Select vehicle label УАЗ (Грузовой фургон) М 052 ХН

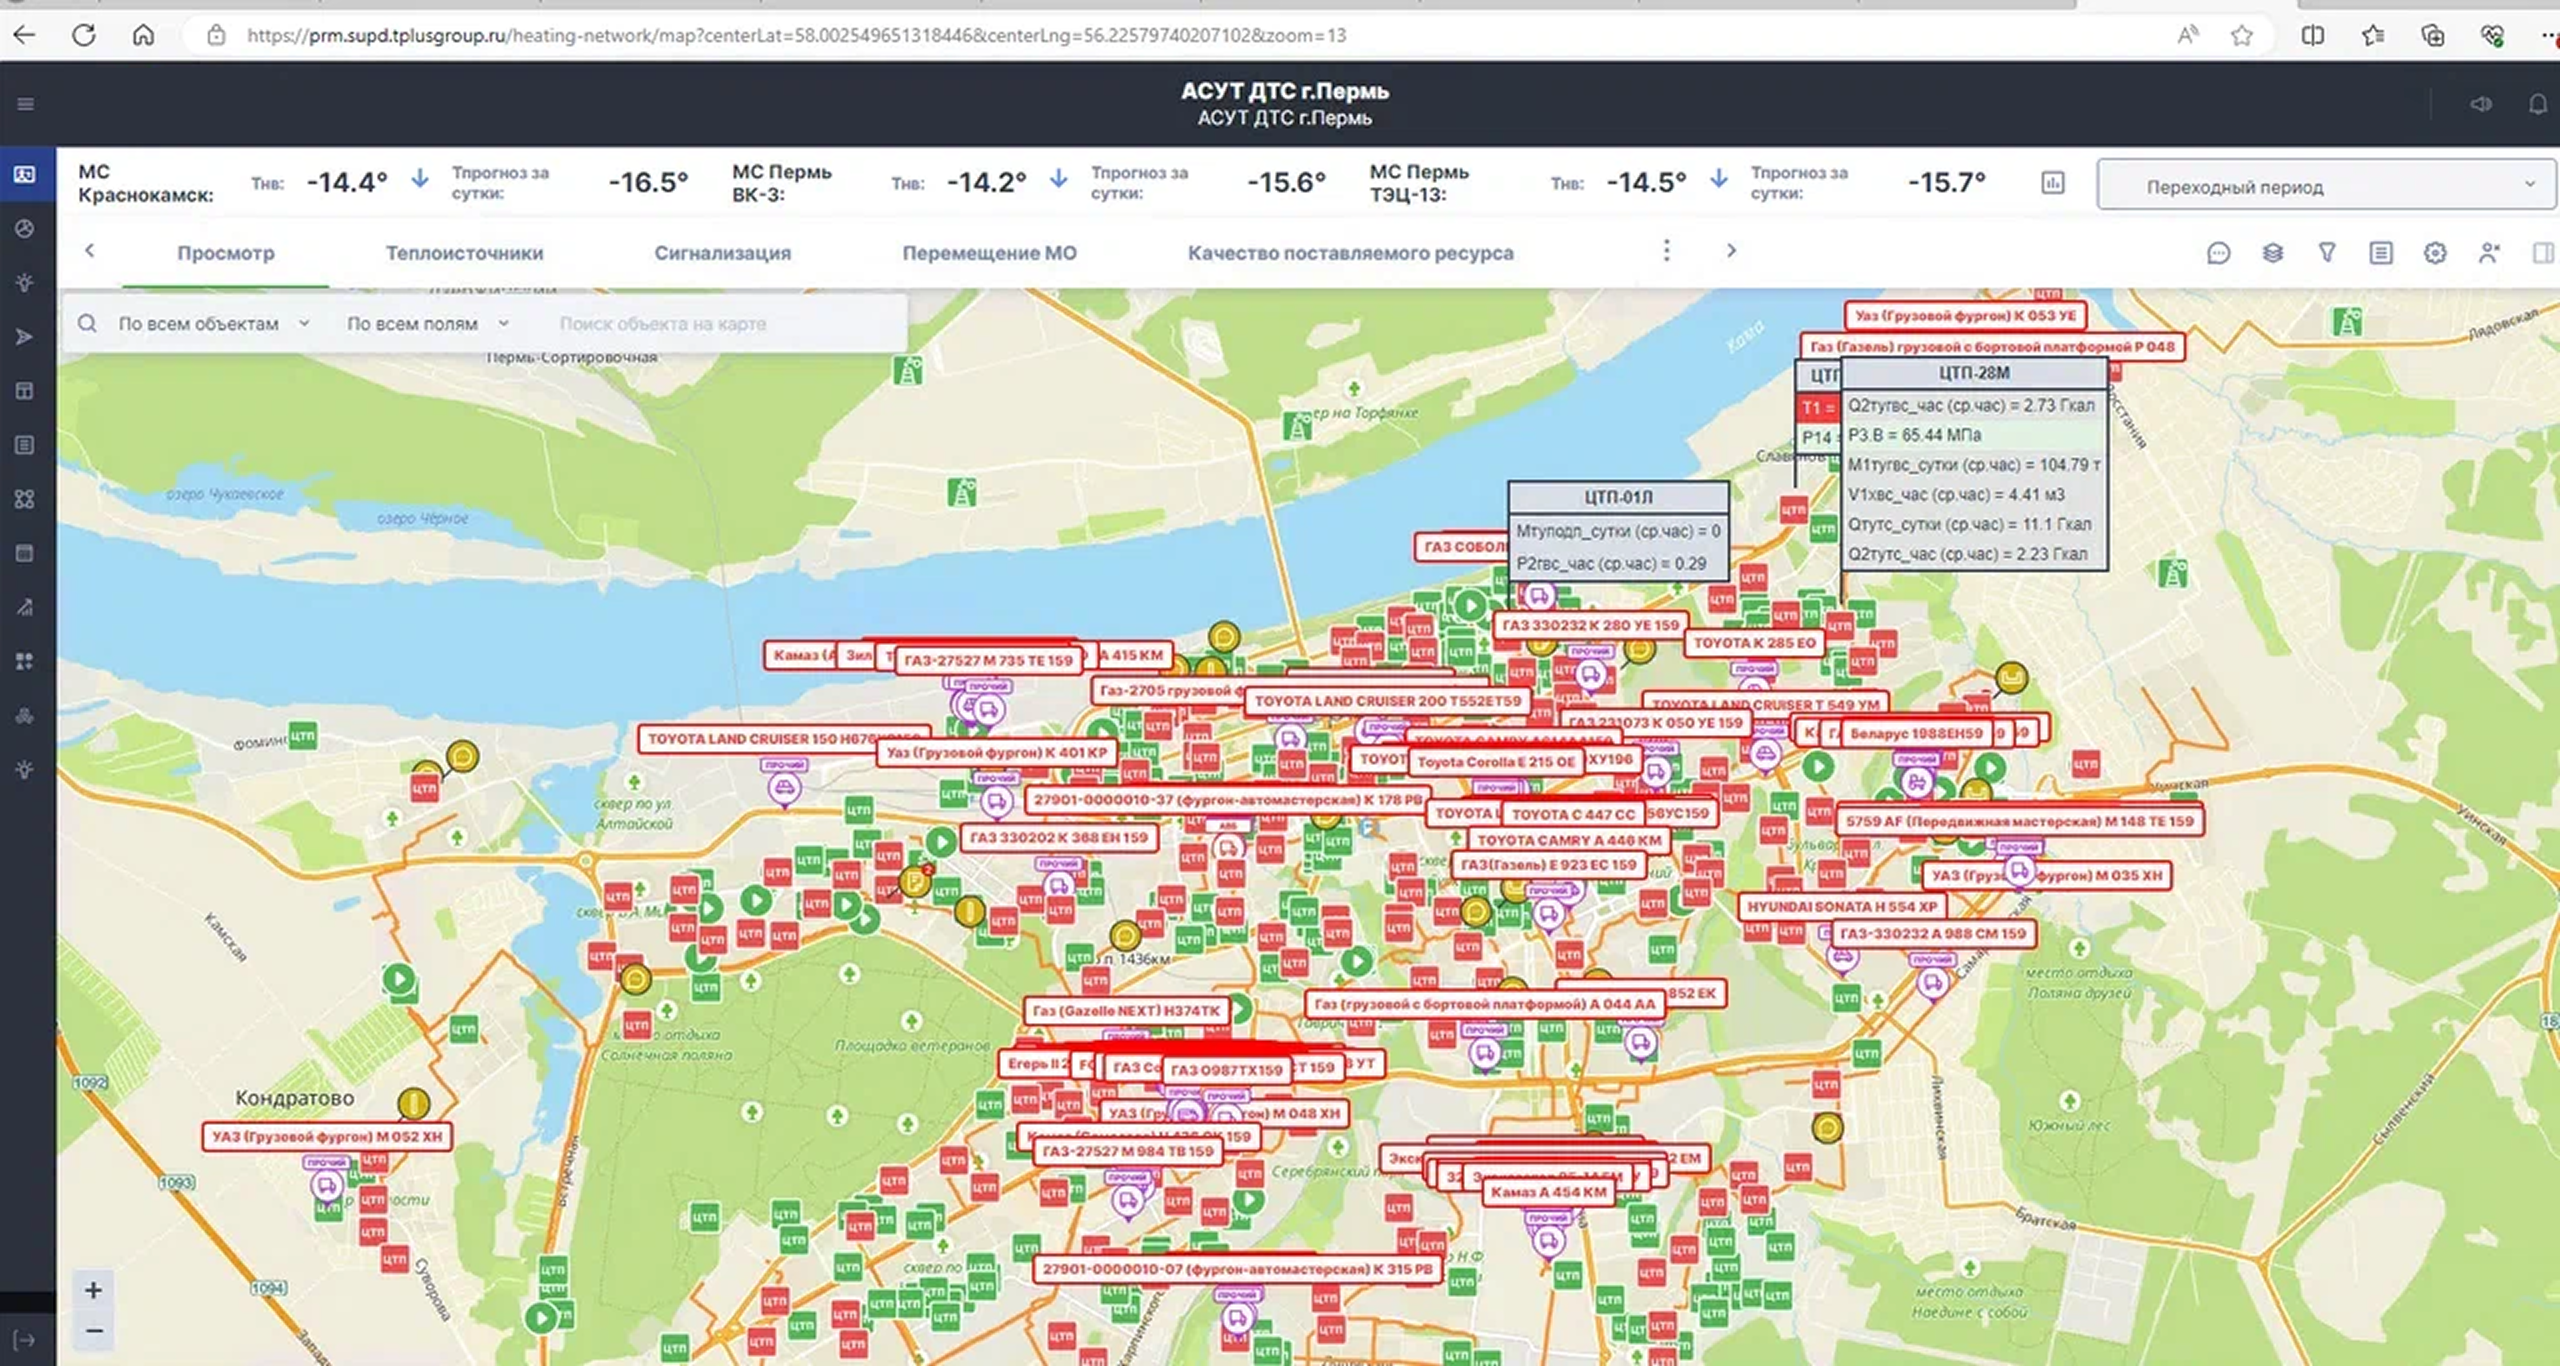(327, 1137)
